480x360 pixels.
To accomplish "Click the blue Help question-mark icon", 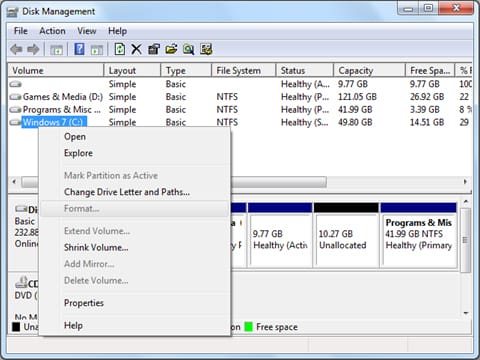I will (x=79, y=49).
